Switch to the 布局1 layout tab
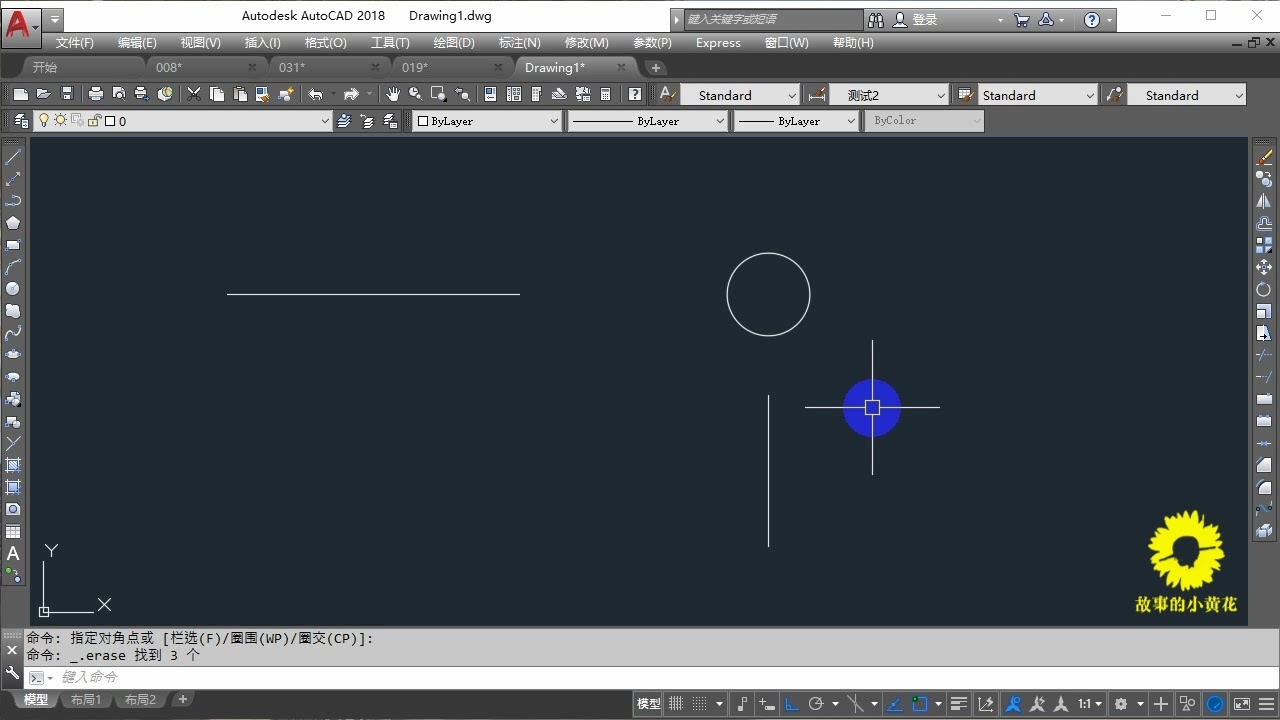The height and width of the screenshot is (720, 1280). [x=86, y=700]
